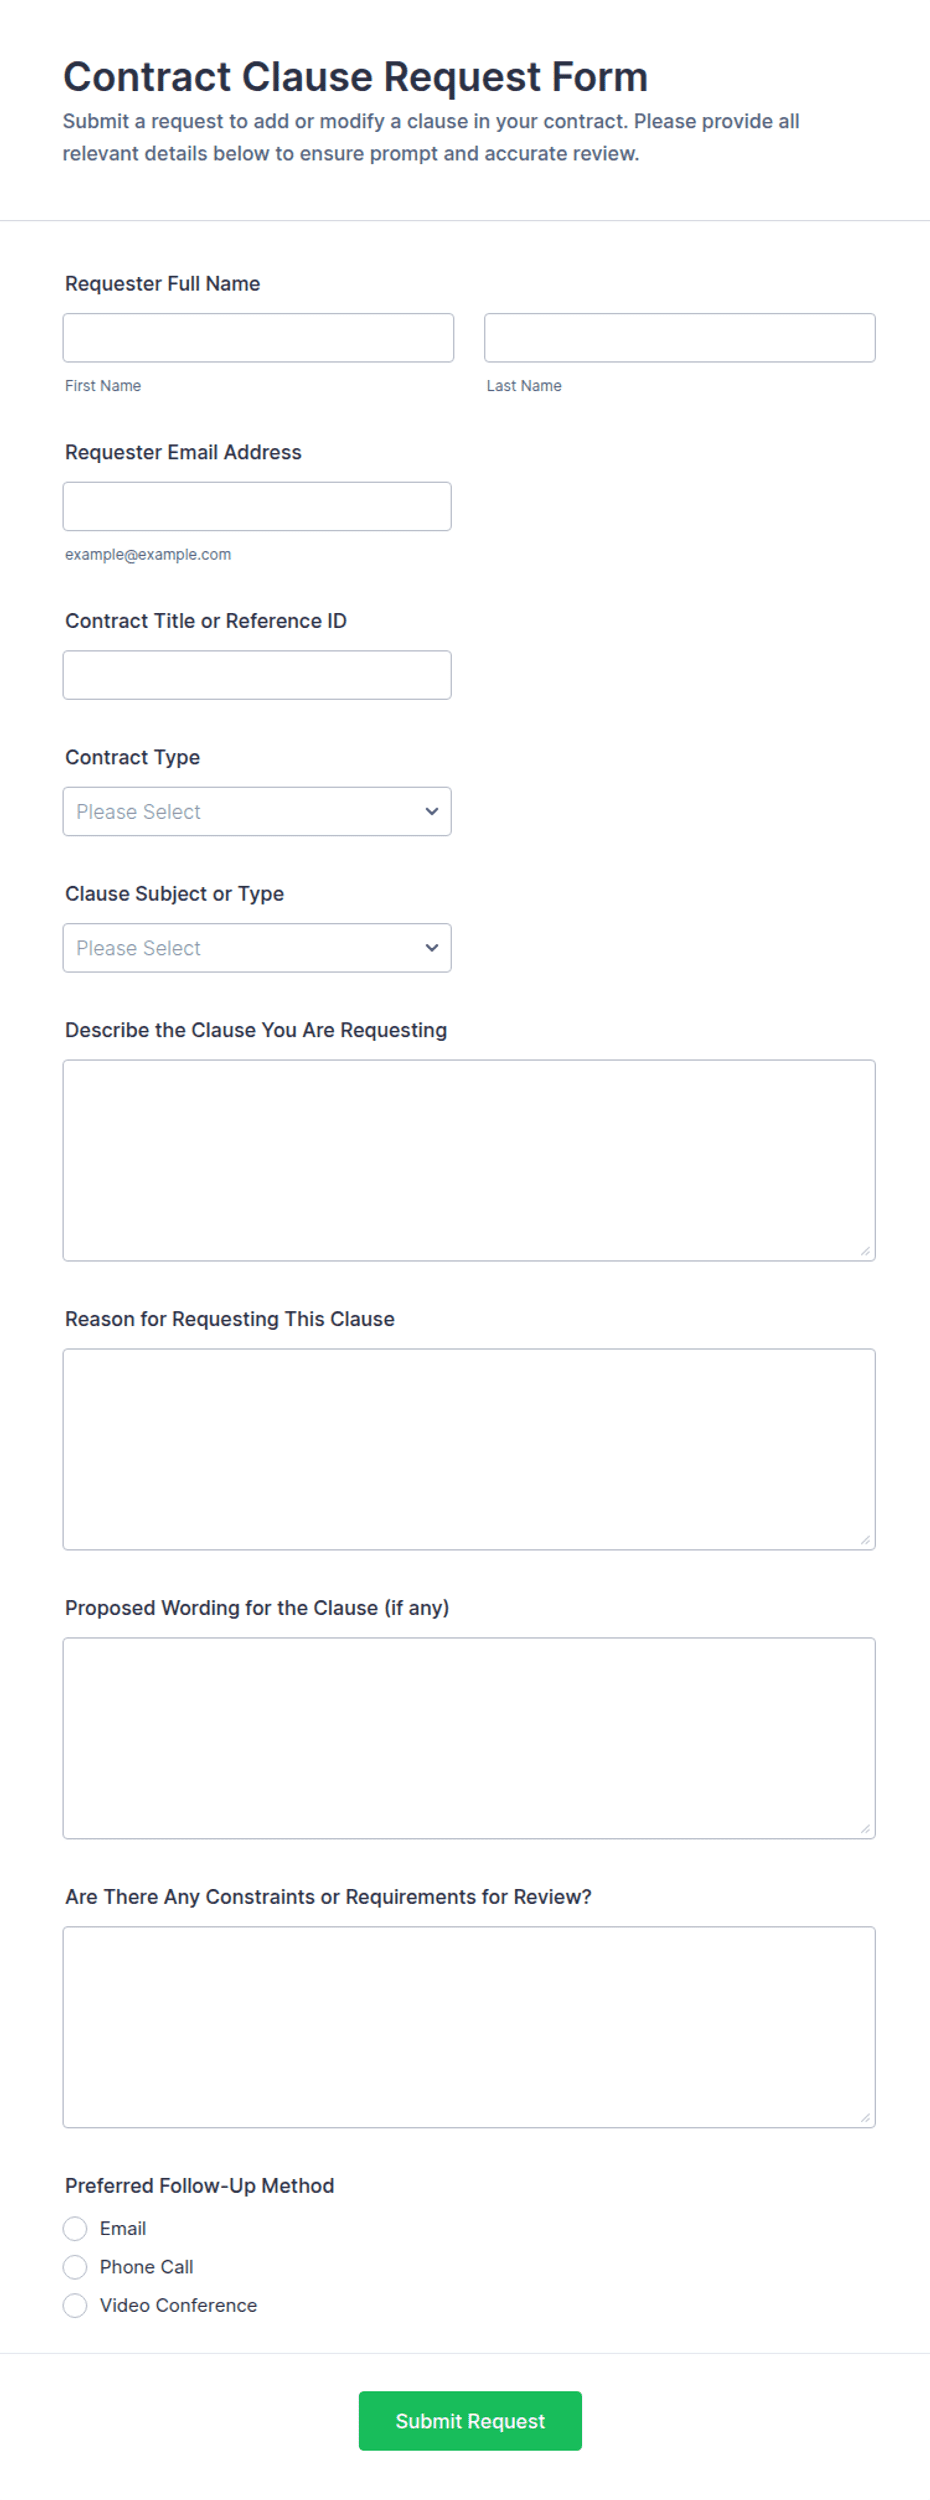
Task: Click the Contract Clause Request Form heading
Action: pos(356,77)
